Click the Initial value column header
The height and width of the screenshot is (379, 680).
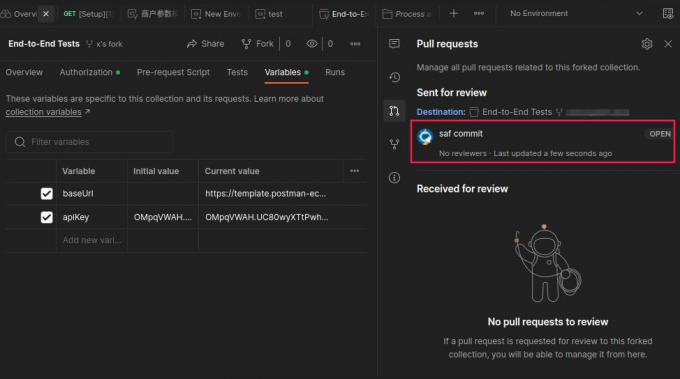click(x=156, y=171)
